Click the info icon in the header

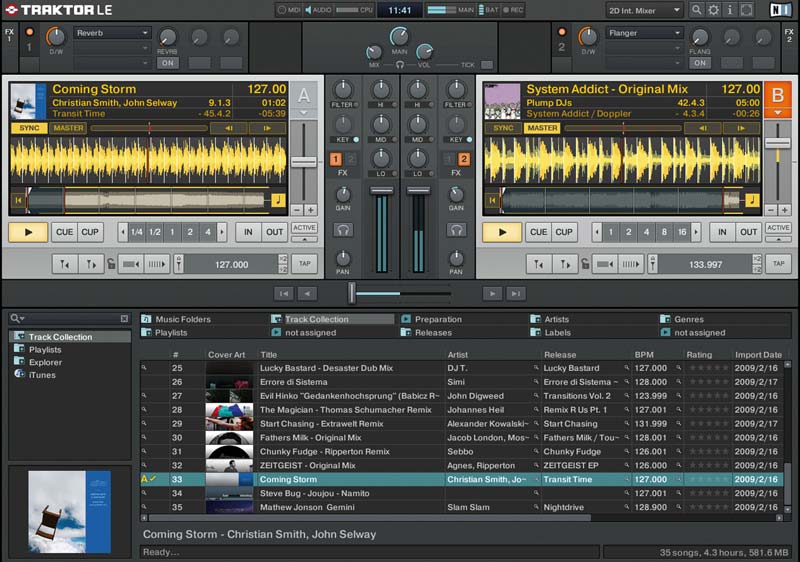coord(730,10)
